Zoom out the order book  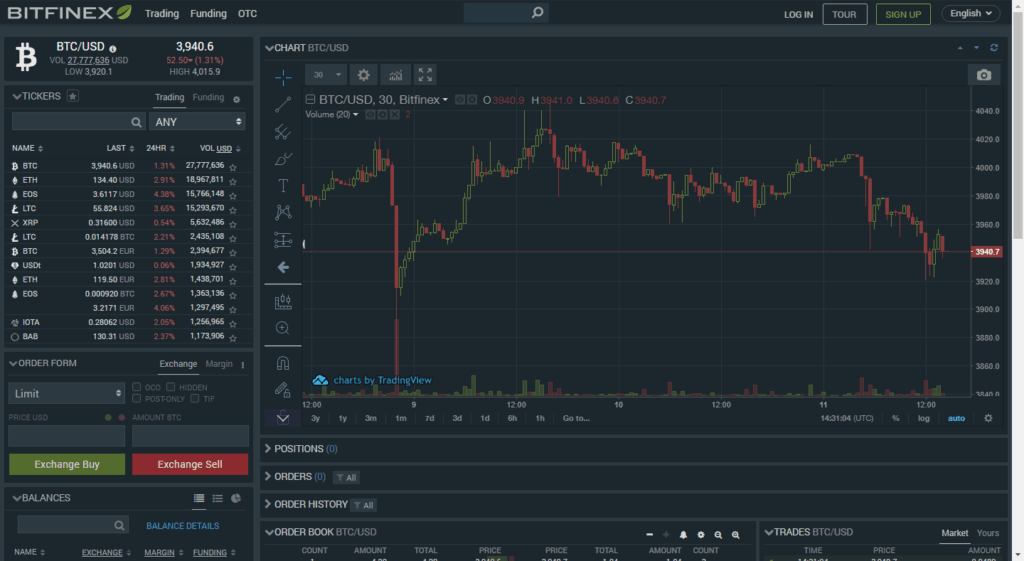(718, 535)
